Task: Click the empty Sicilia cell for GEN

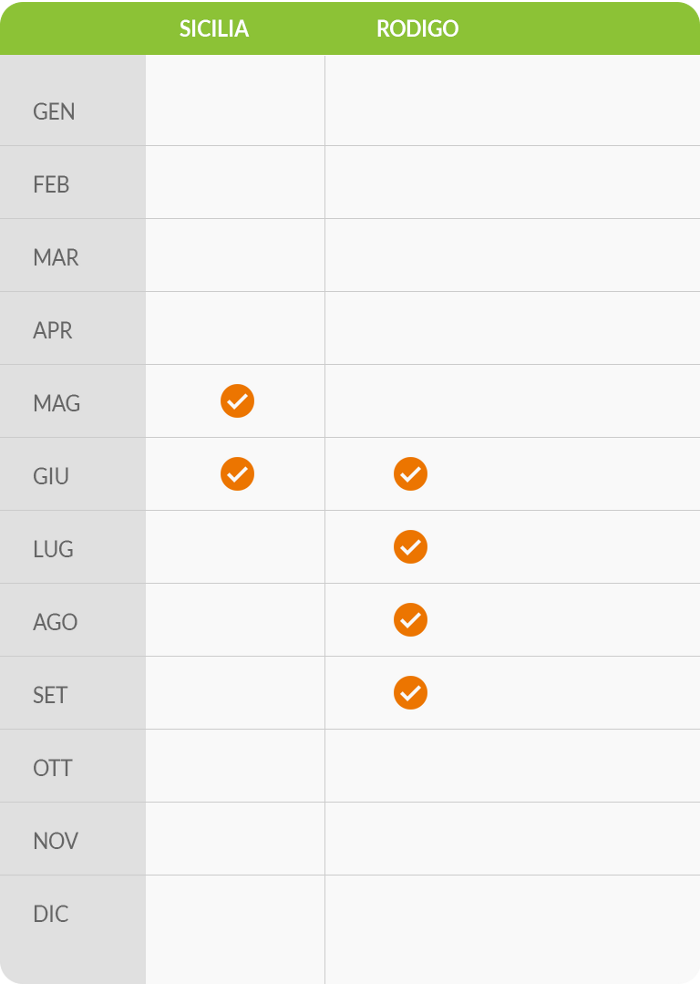Action: pyautogui.click(x=235, y=101)
